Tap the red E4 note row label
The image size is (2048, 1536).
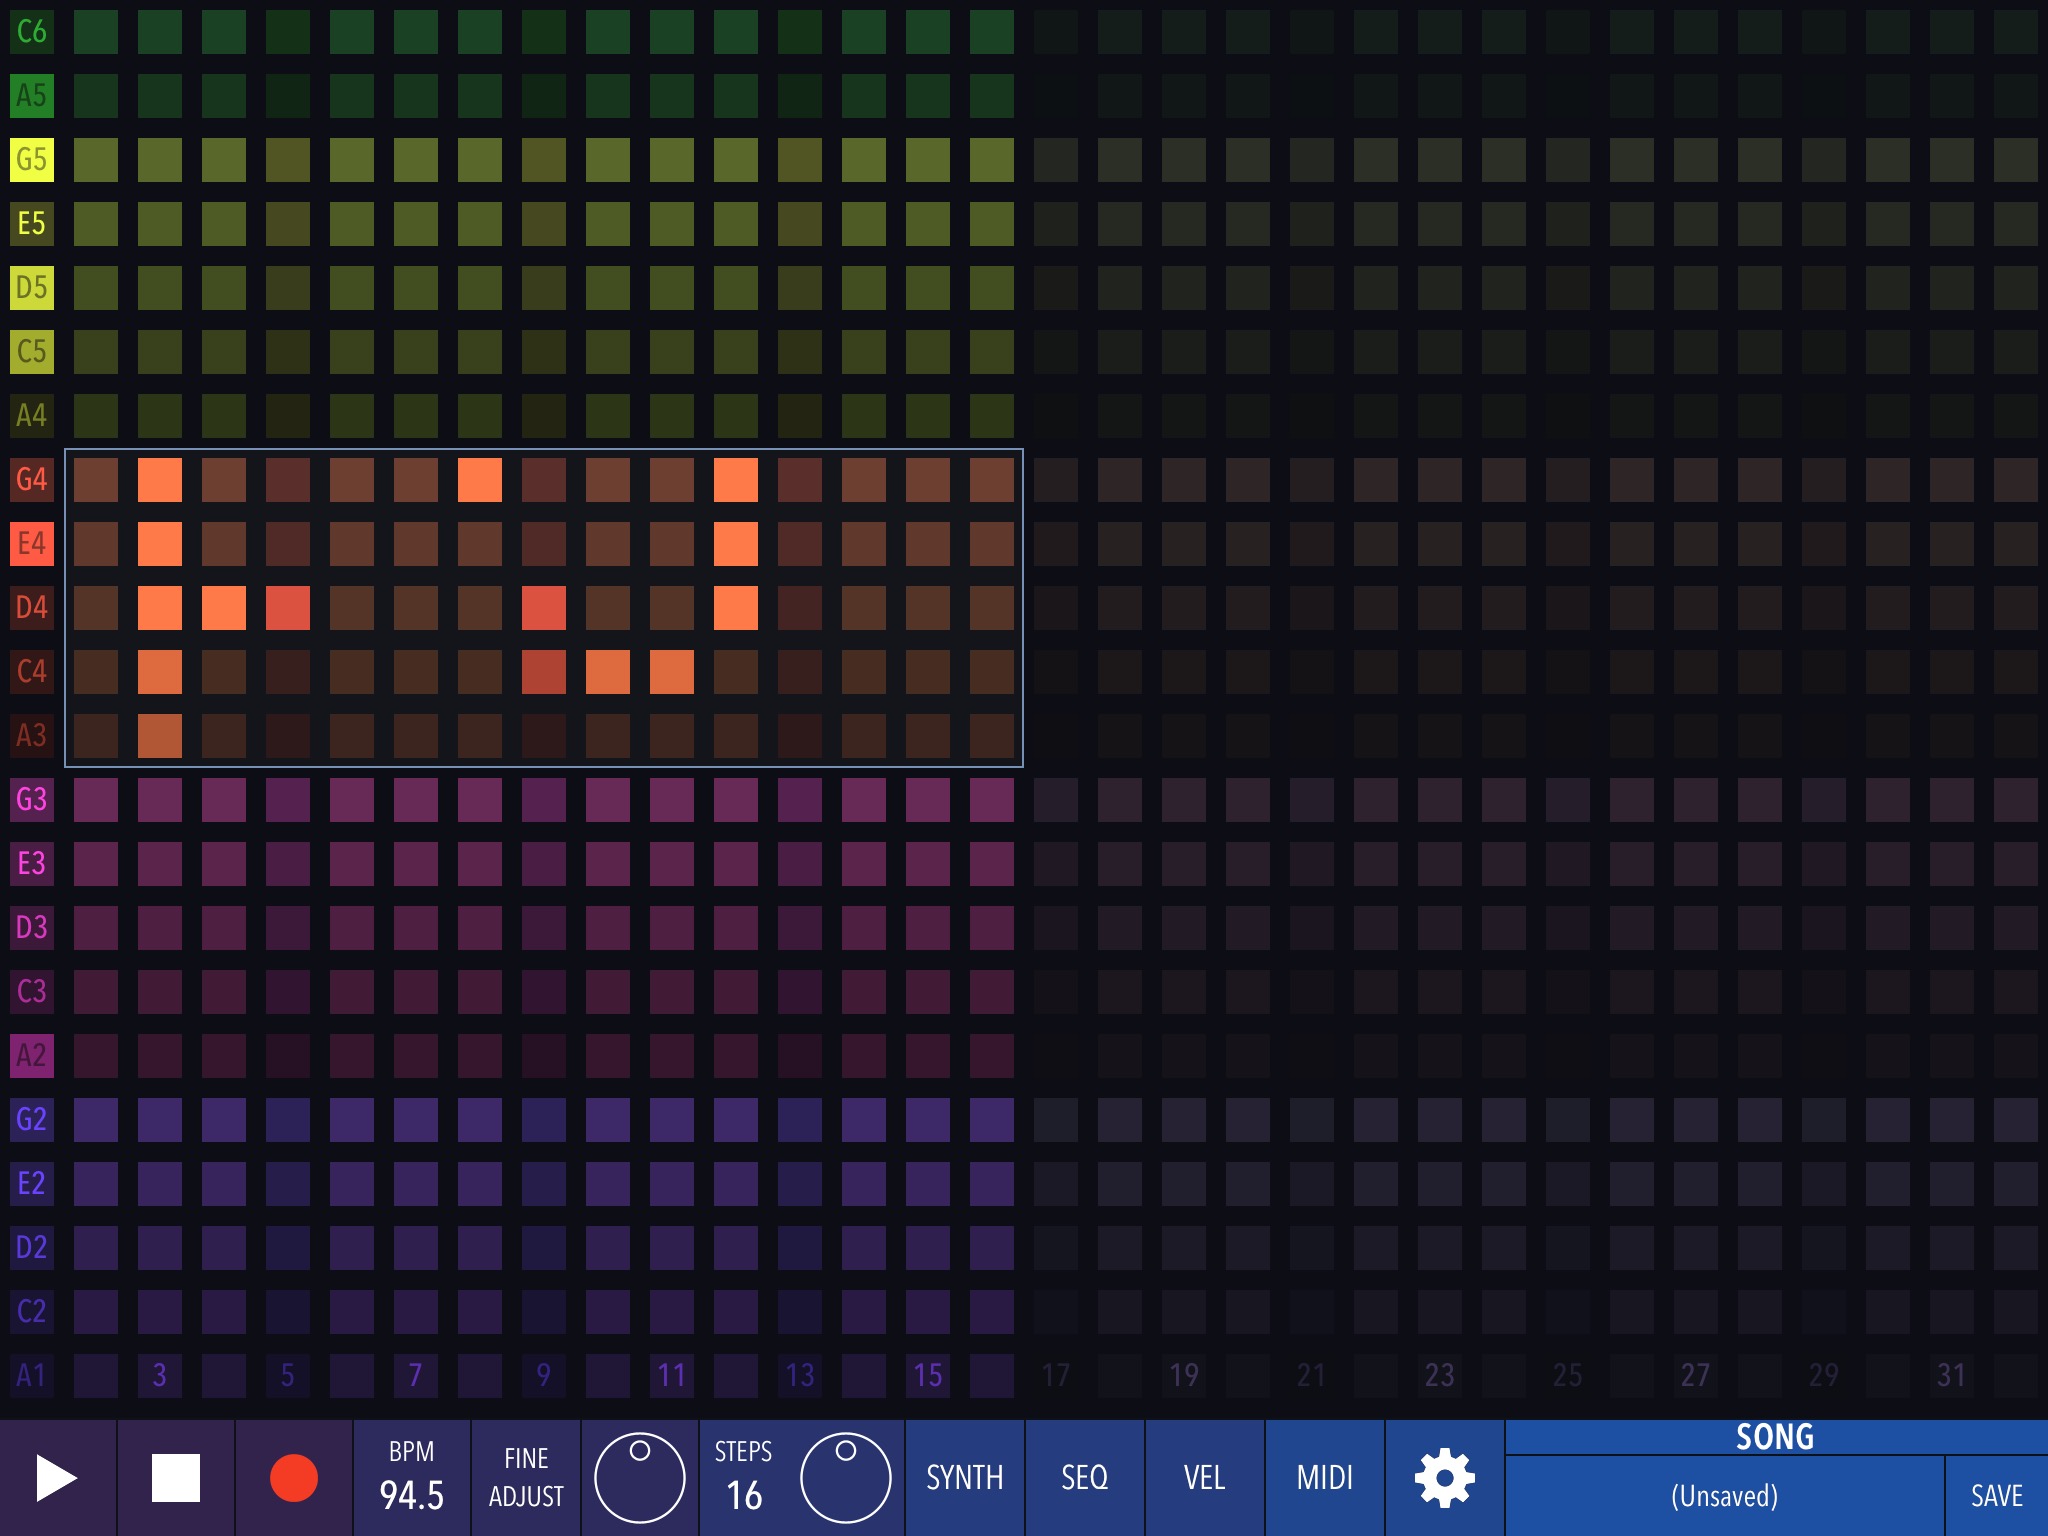32,544
